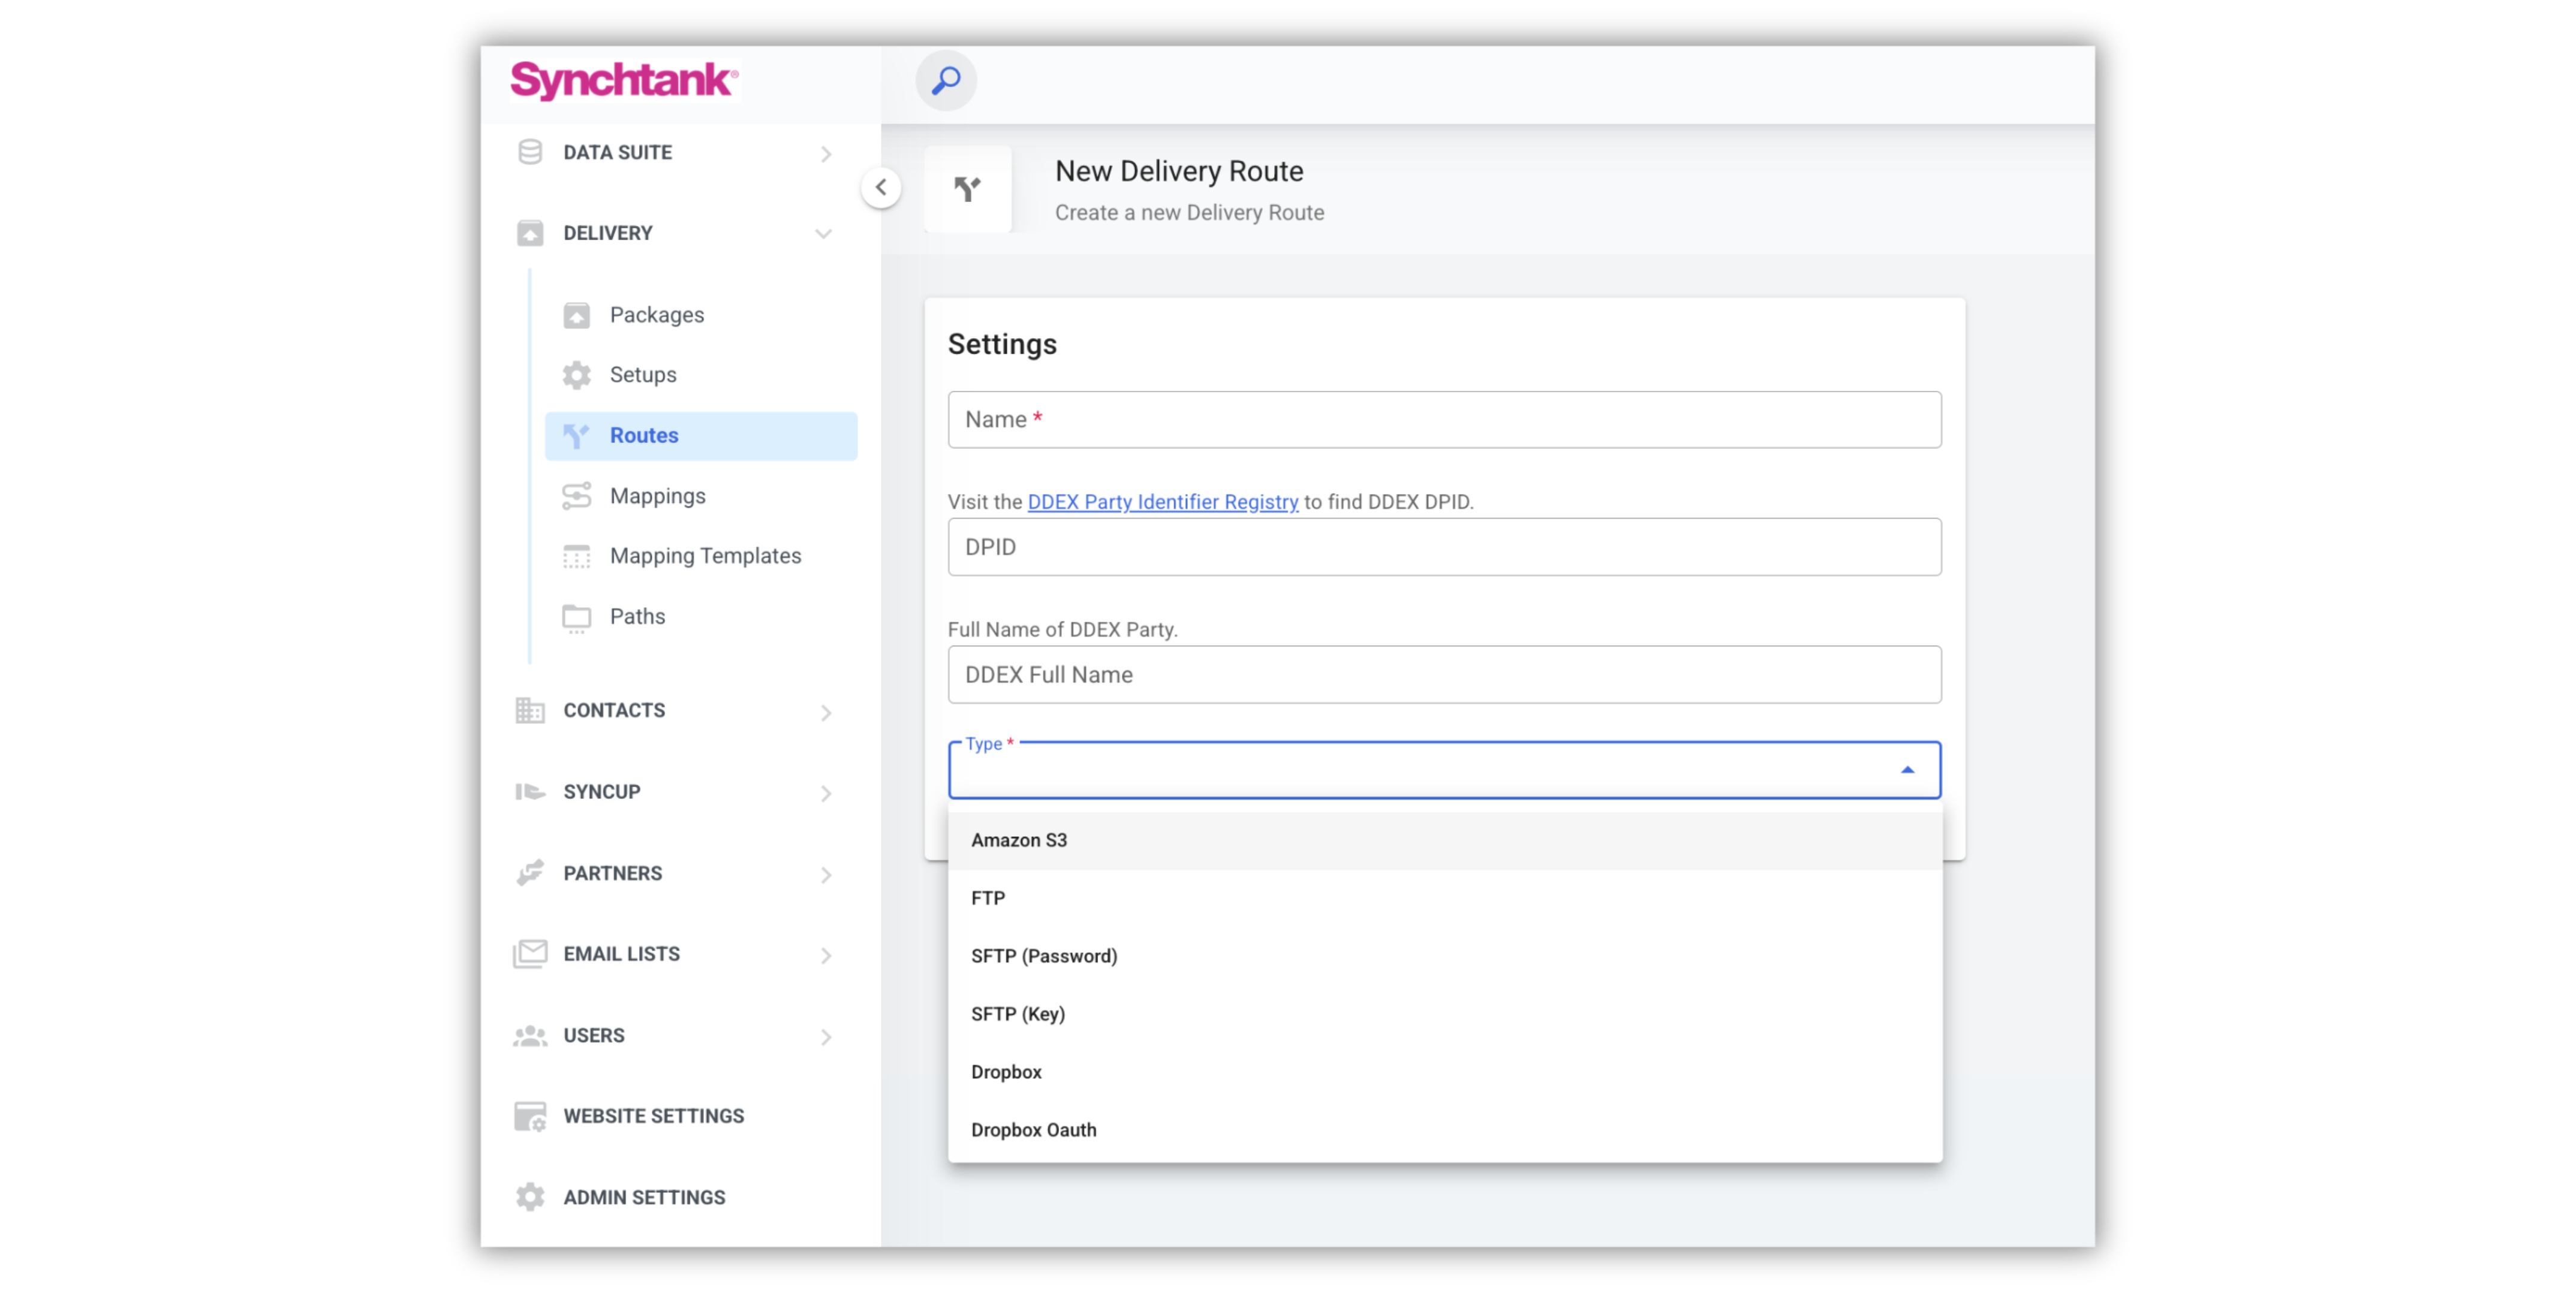
Task: Click the Routes fork icon in sidebar
Action: click(577, 435)
